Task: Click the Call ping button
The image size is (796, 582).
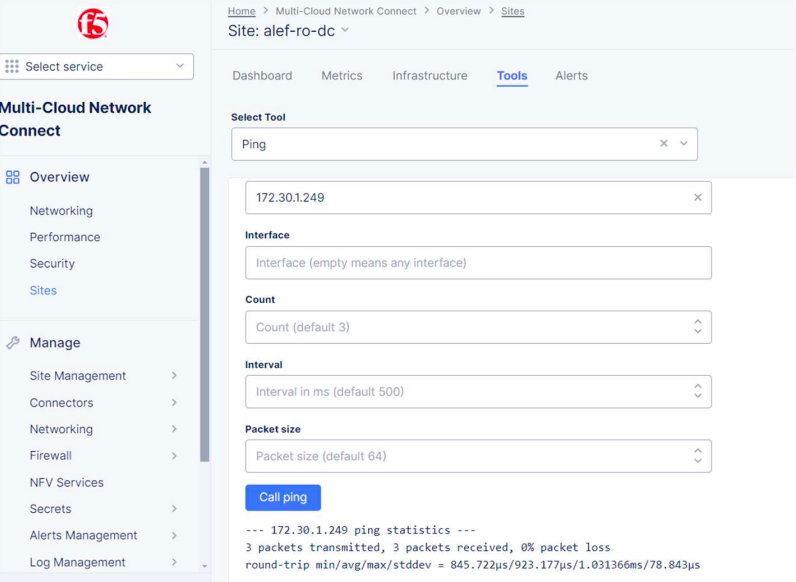Action: (283, 497)
